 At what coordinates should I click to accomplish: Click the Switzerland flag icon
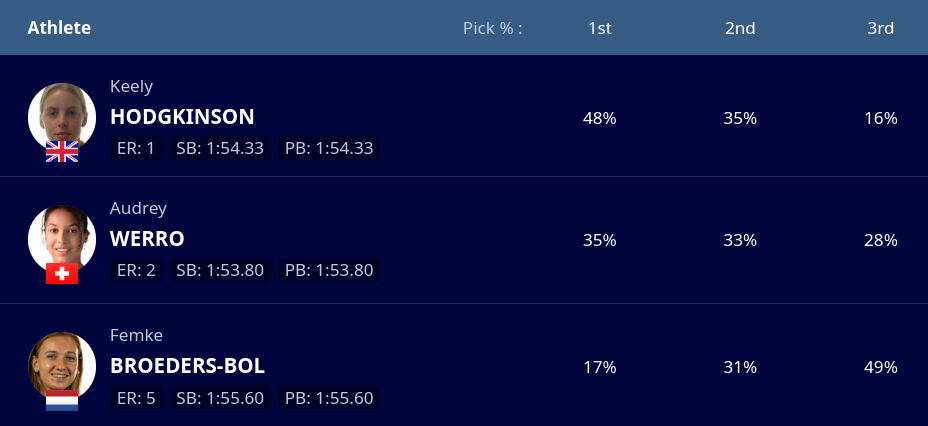62,273
